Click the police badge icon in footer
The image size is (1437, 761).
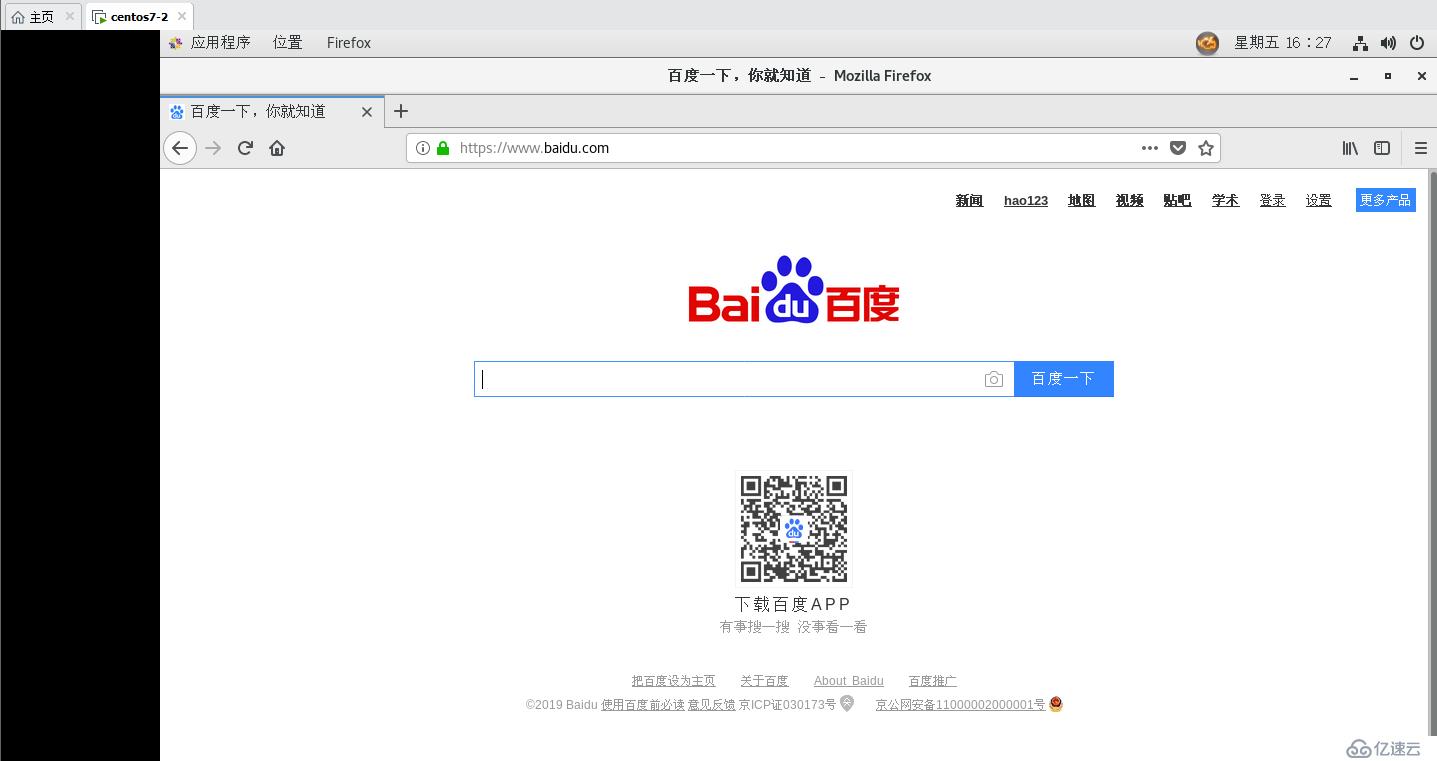(1056, 704)
